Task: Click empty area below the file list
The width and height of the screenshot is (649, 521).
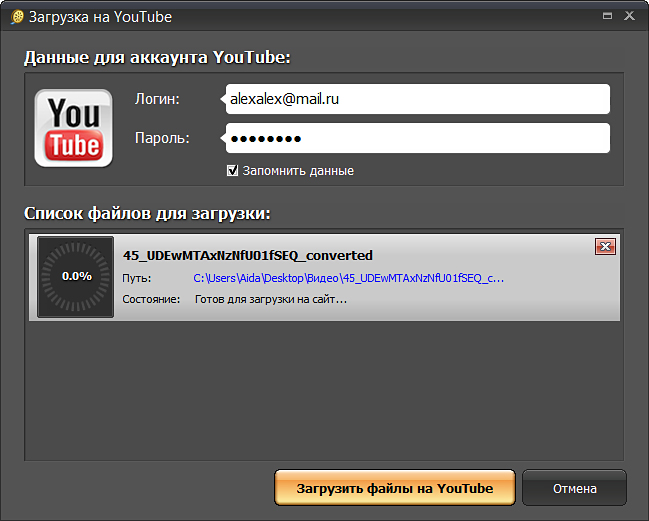Action: [324, 390]
